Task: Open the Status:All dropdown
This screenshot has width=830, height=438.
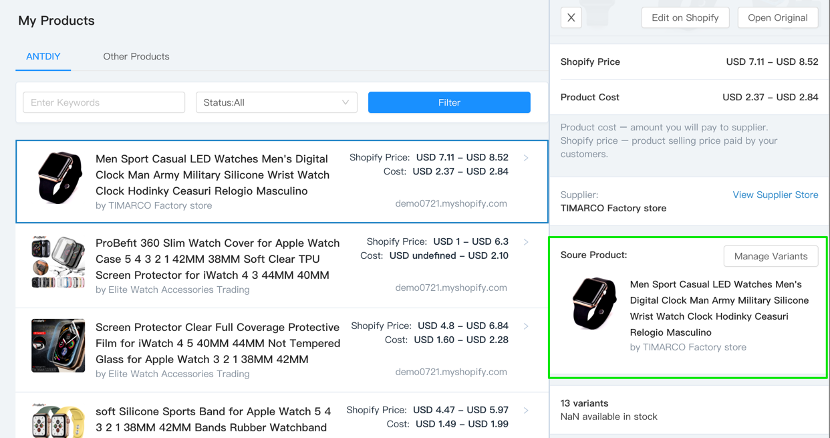Action: 277,103
